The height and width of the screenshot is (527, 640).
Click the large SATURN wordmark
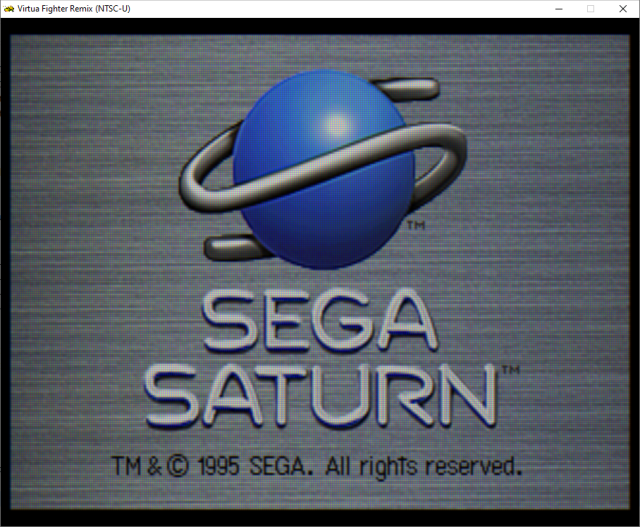322,396
